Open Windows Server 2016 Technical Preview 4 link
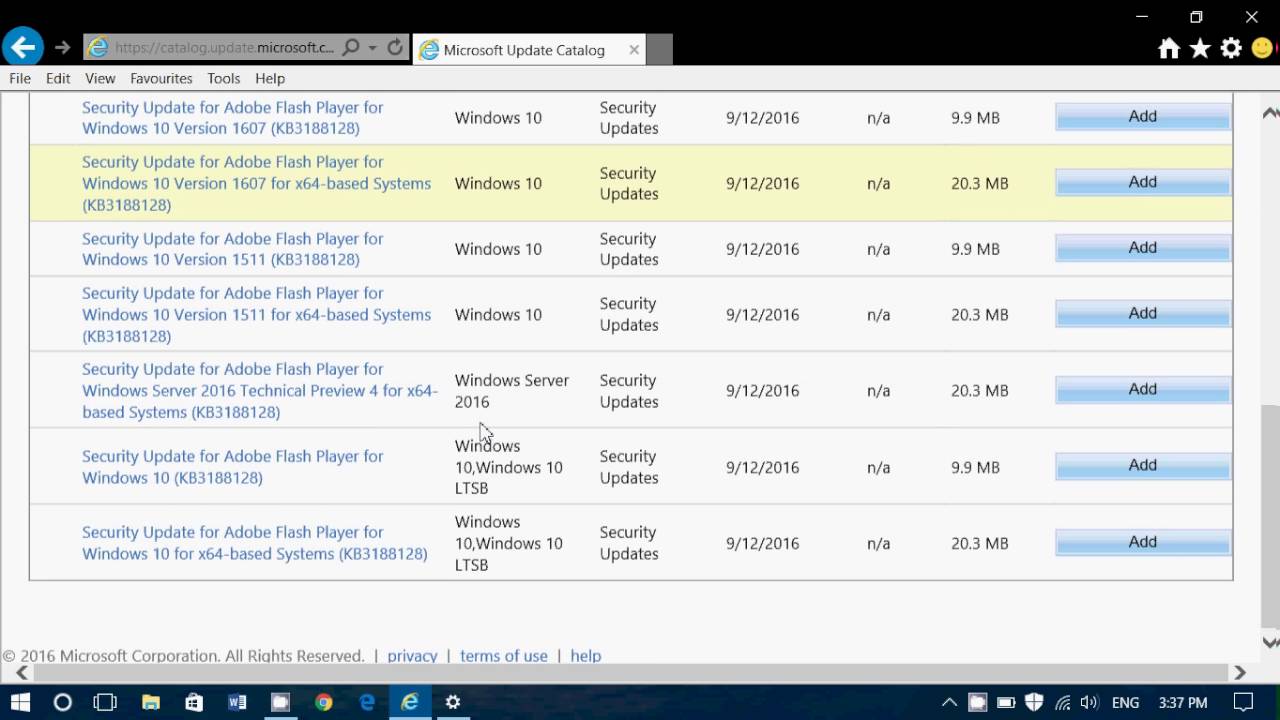This screenshot has height=720, width=1280. click(x=260, y=390)
